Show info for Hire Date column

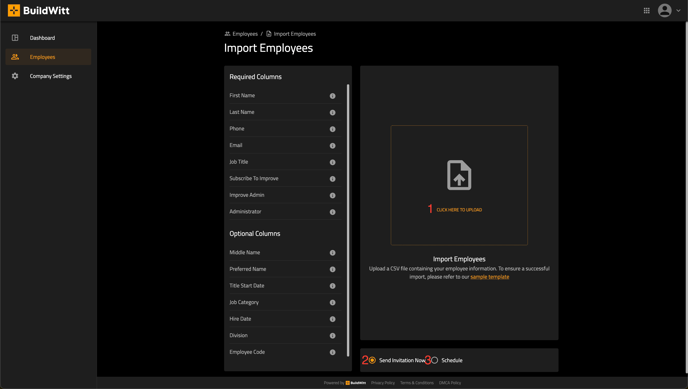pyautogui.click(x=333, y=319)
